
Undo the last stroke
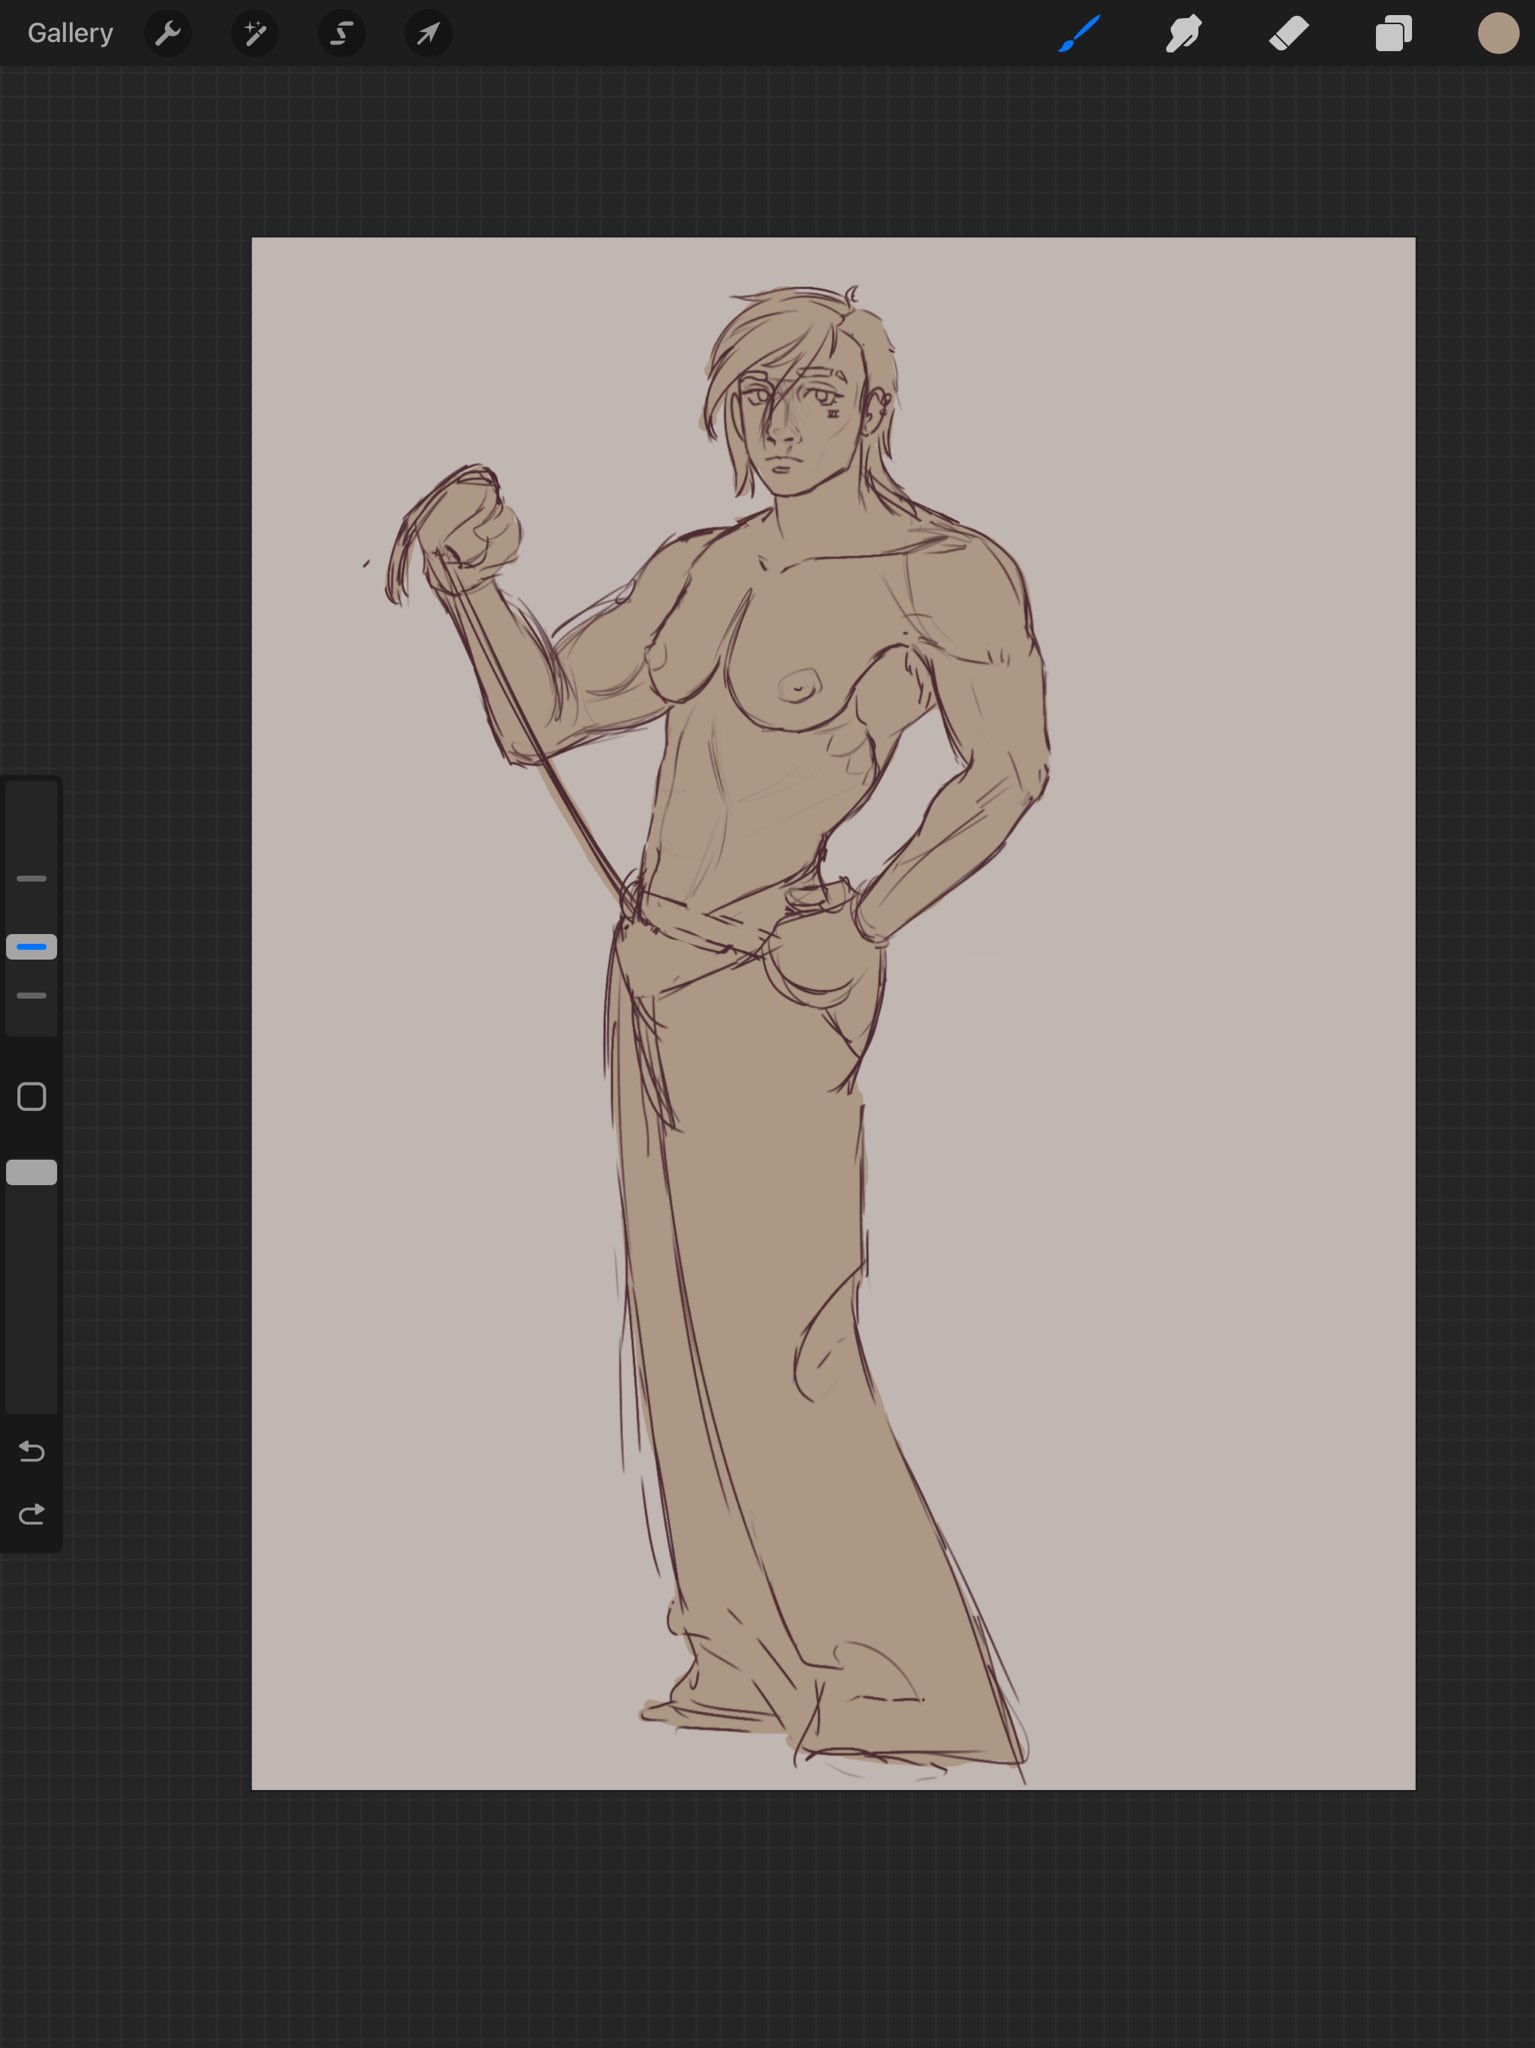32,1451
